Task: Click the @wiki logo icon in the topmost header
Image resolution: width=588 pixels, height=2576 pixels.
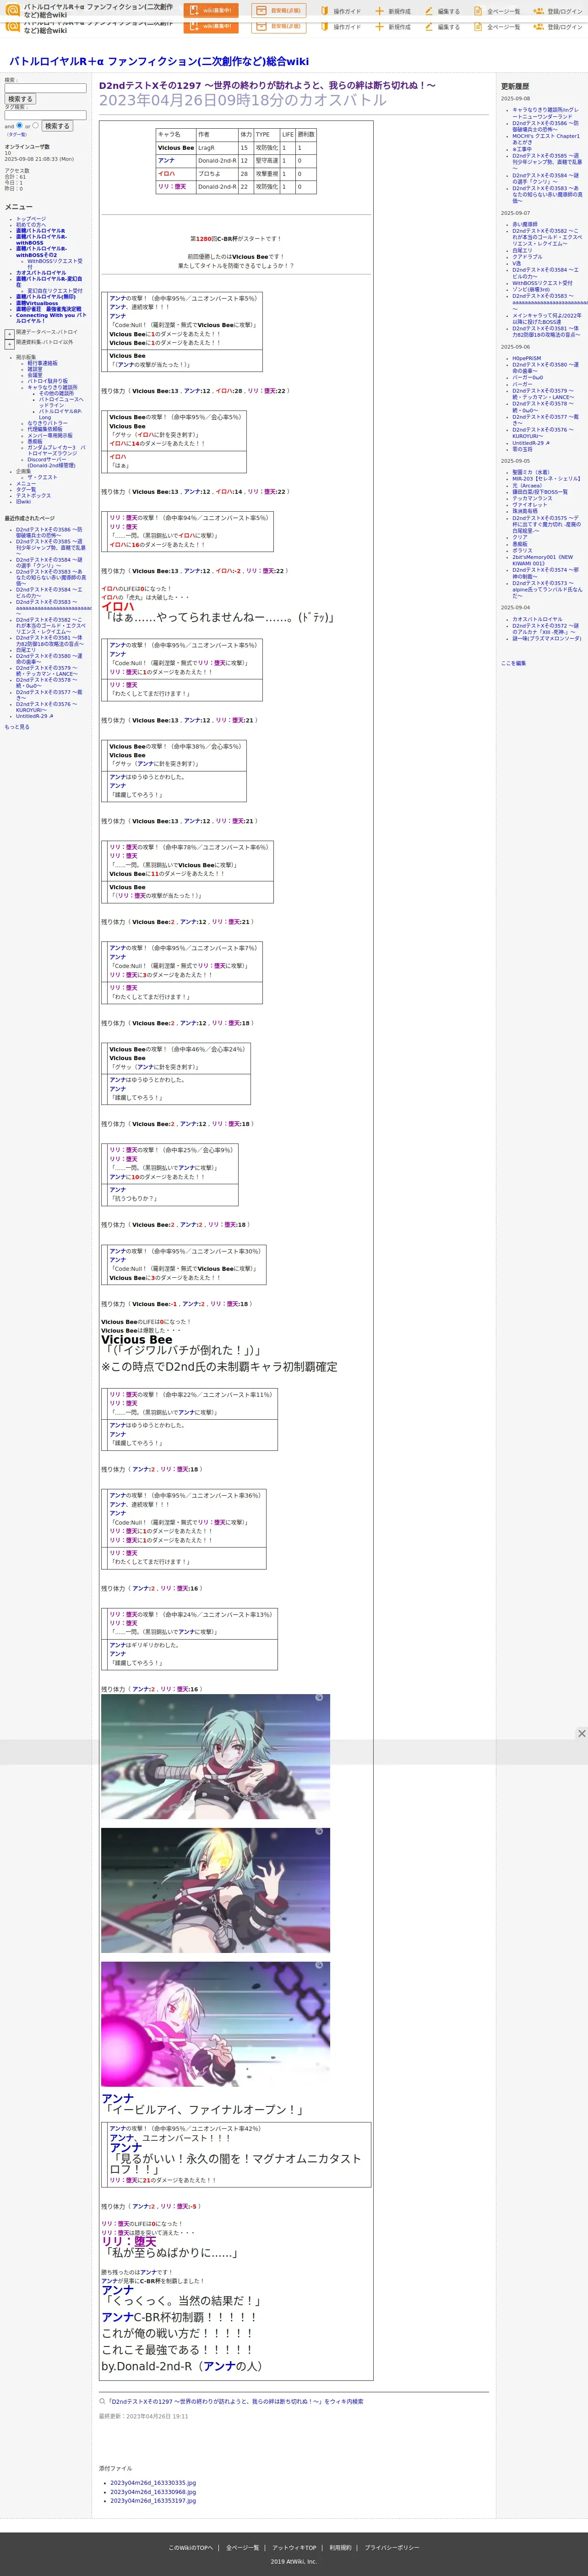Action: (x=13, y=11)
